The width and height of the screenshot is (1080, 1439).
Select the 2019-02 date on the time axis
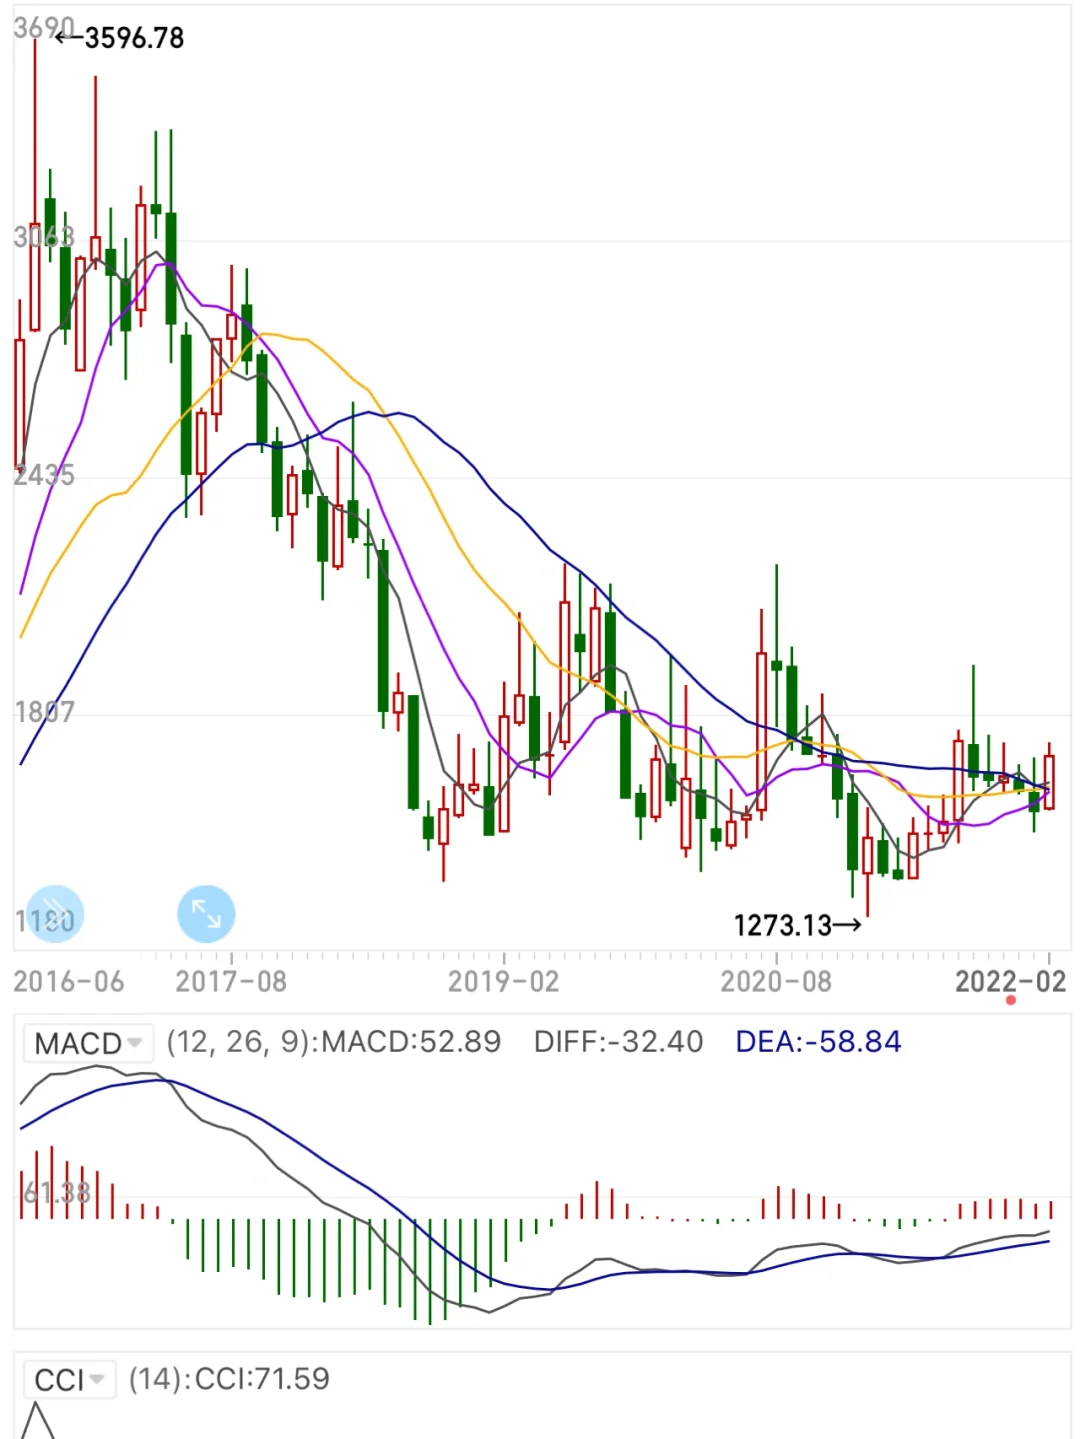(503, 981)
